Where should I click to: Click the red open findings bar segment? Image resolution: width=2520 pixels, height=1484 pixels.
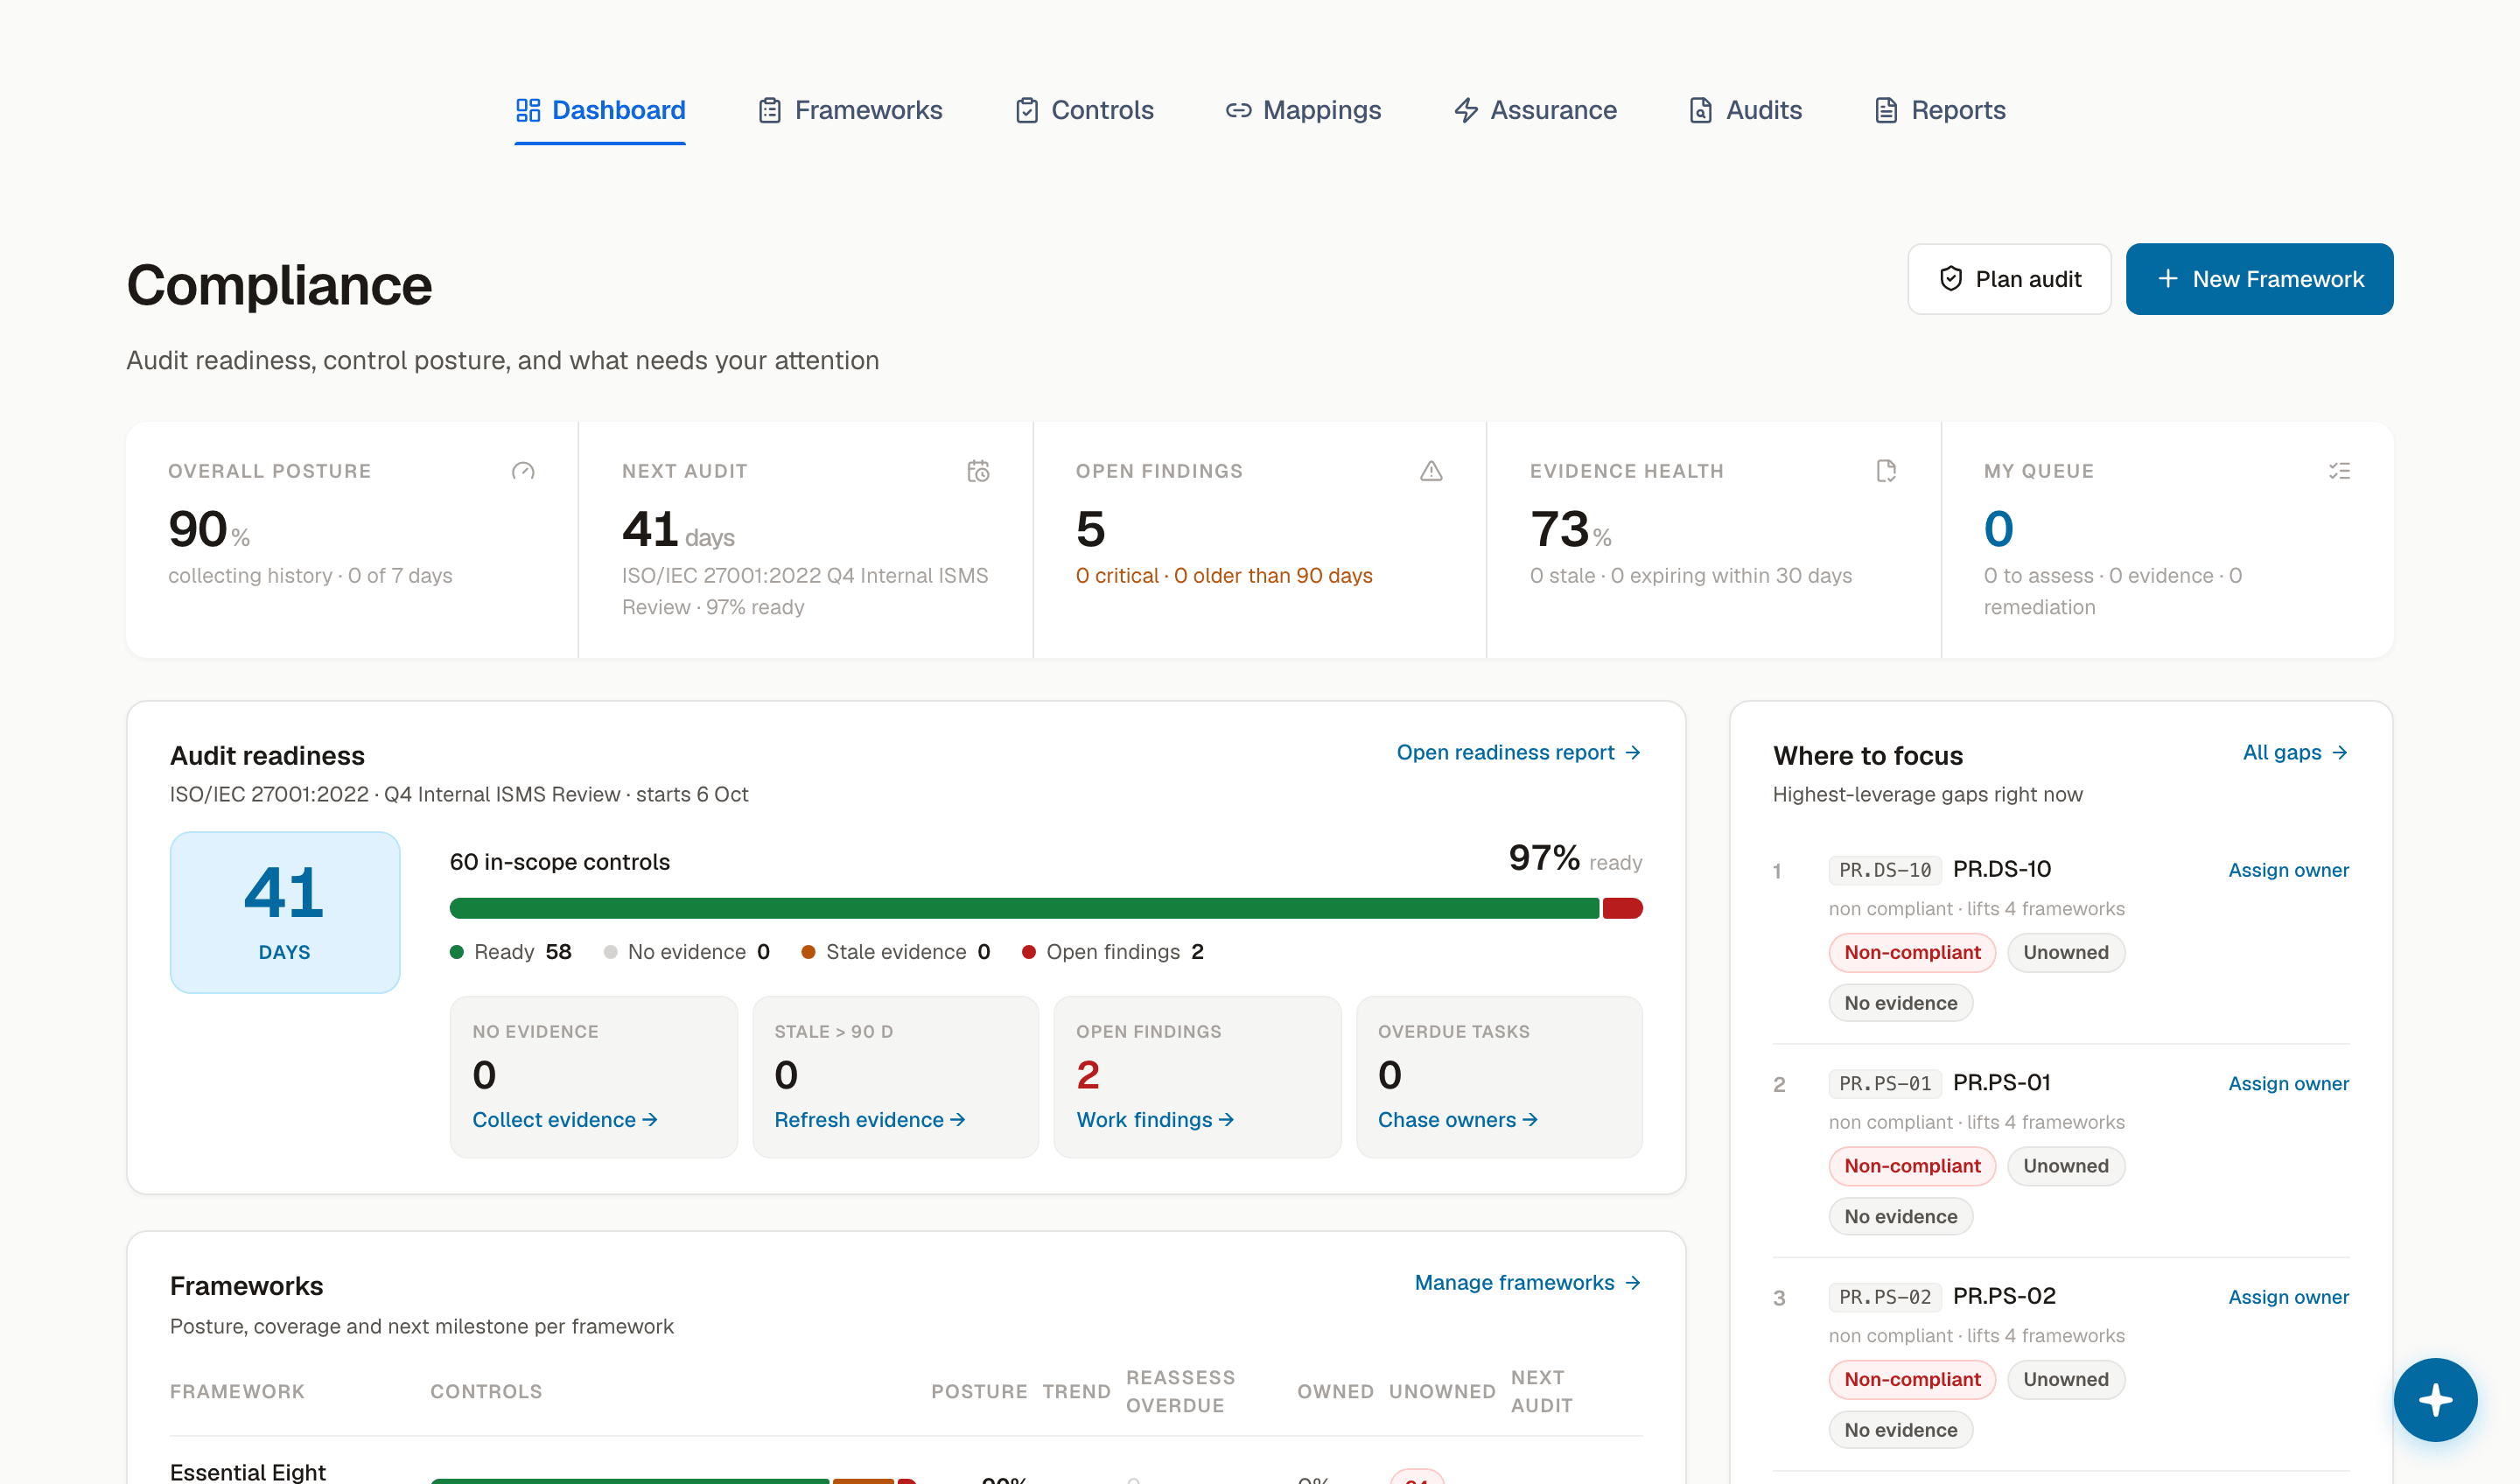point(1622,908)
